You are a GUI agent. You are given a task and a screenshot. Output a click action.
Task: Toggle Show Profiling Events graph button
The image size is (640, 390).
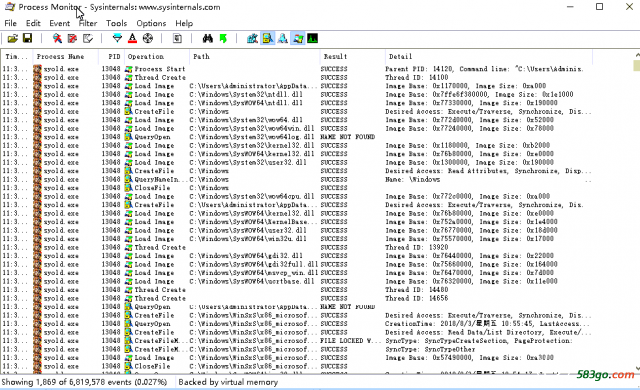[x=313, y=39]
